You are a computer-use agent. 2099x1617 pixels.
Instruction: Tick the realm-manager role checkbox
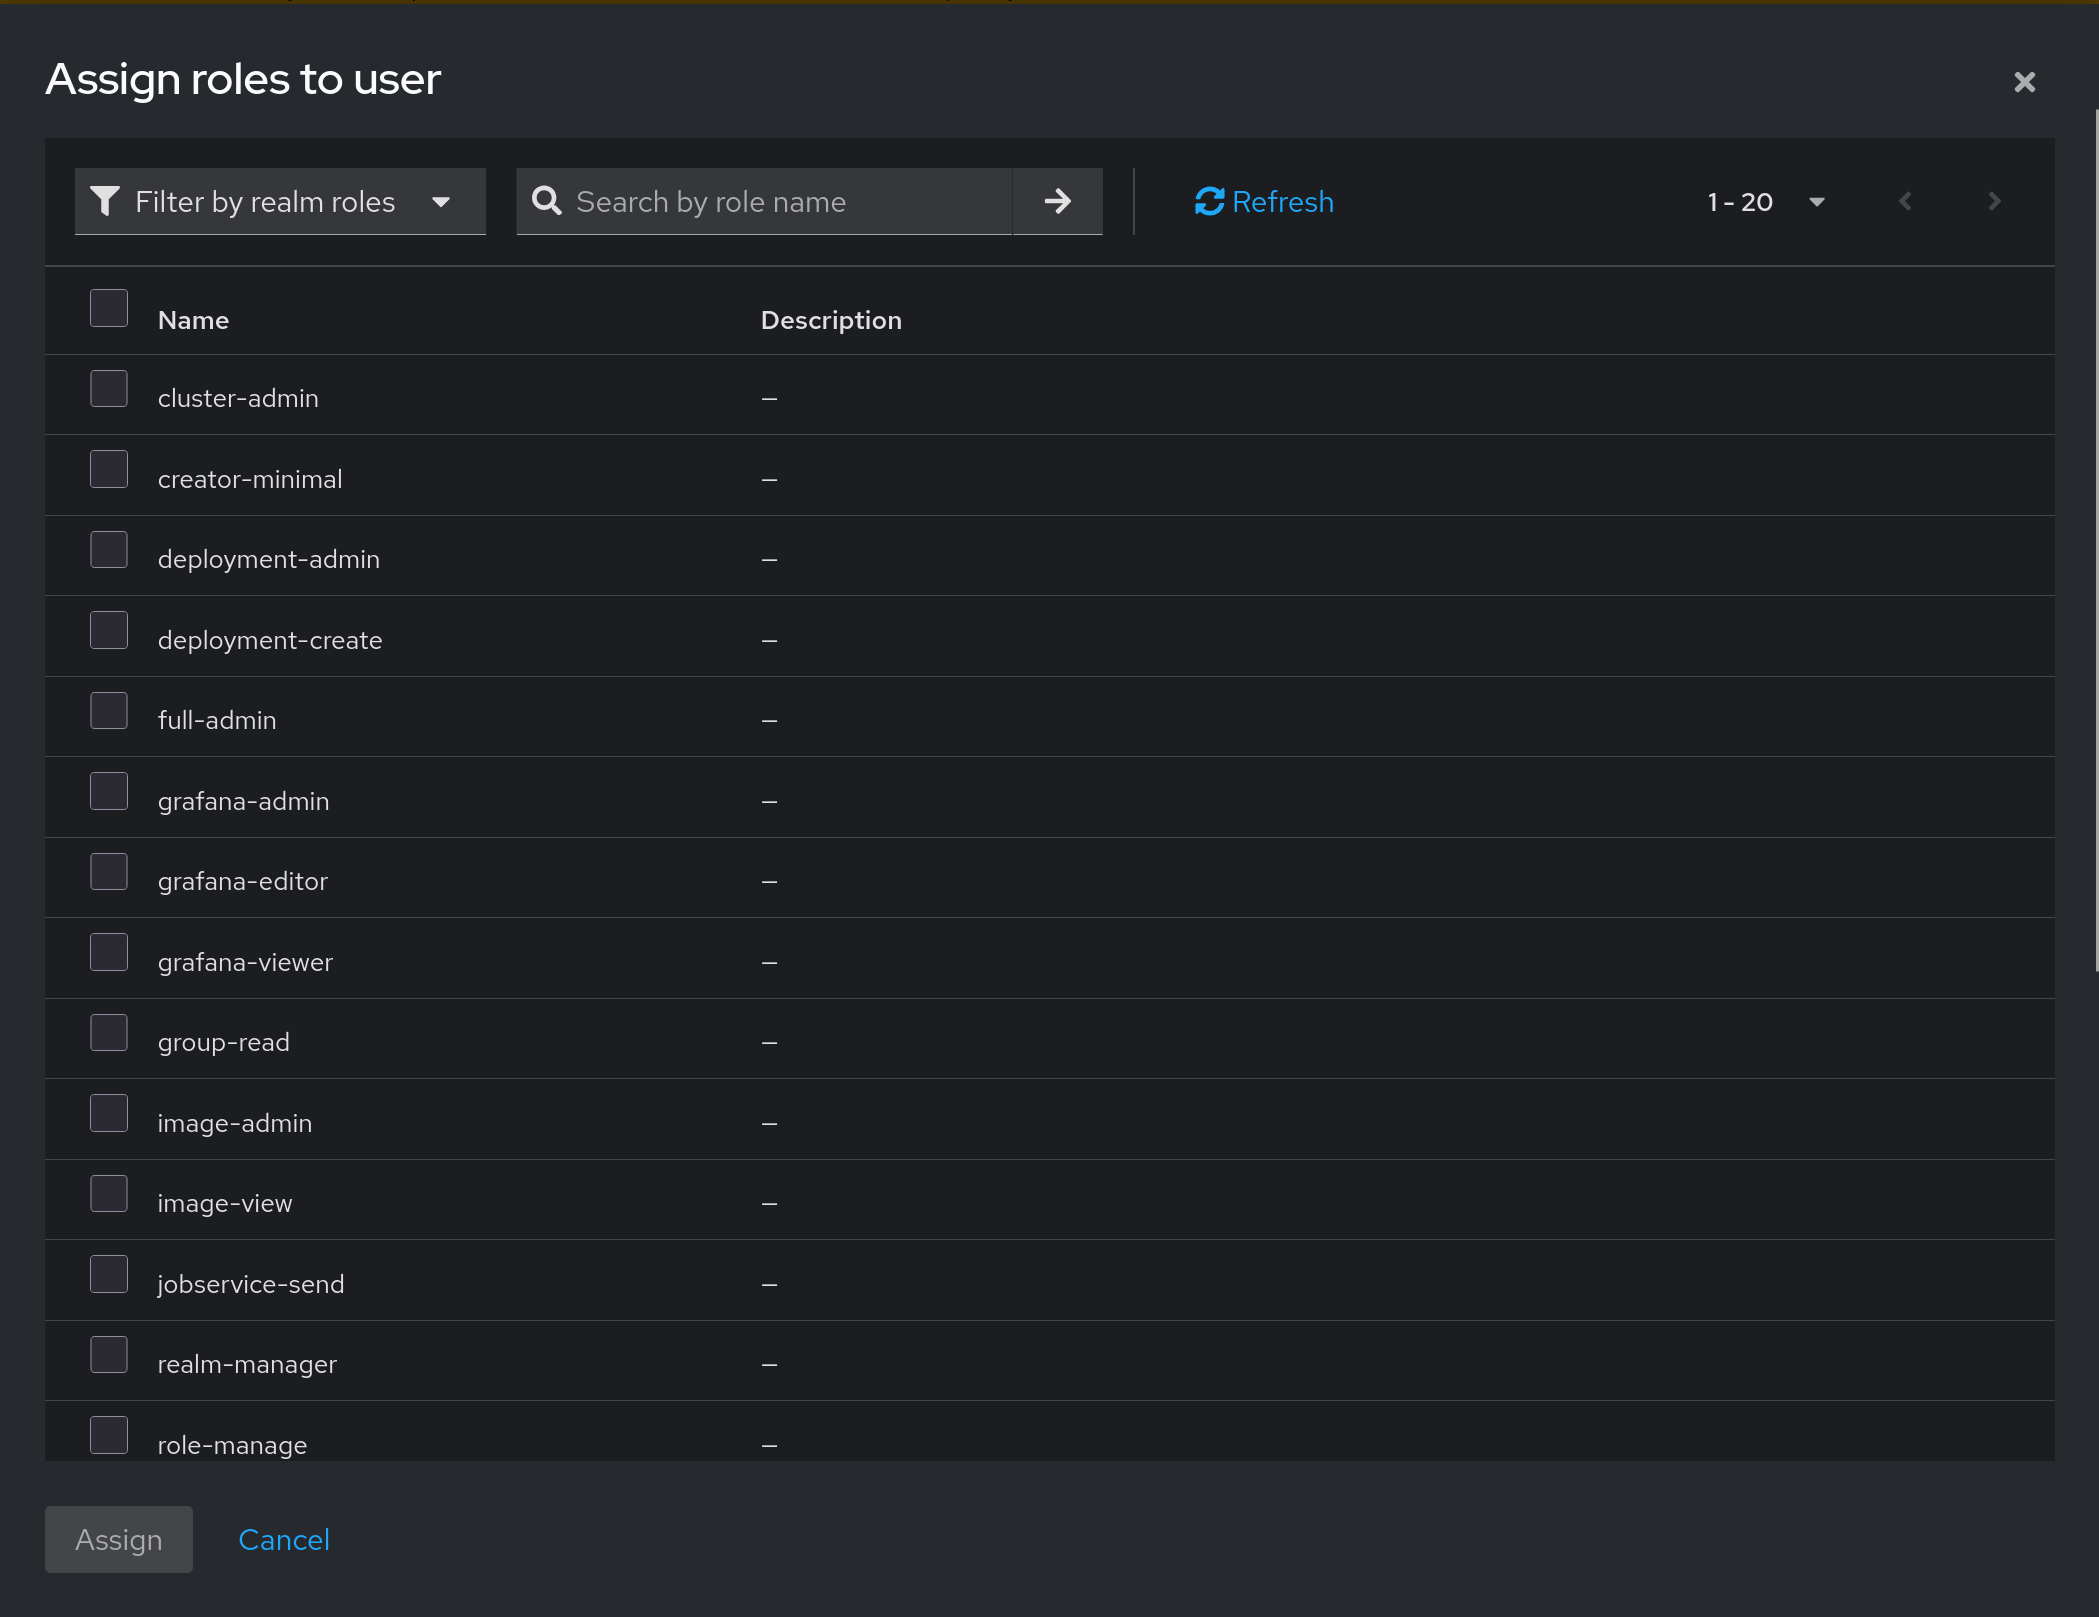pyautogui.click(x=109, y=1355)
